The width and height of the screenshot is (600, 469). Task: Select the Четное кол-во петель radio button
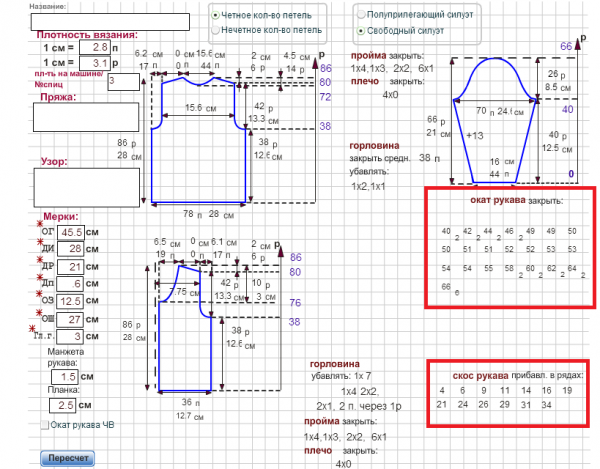215,16
